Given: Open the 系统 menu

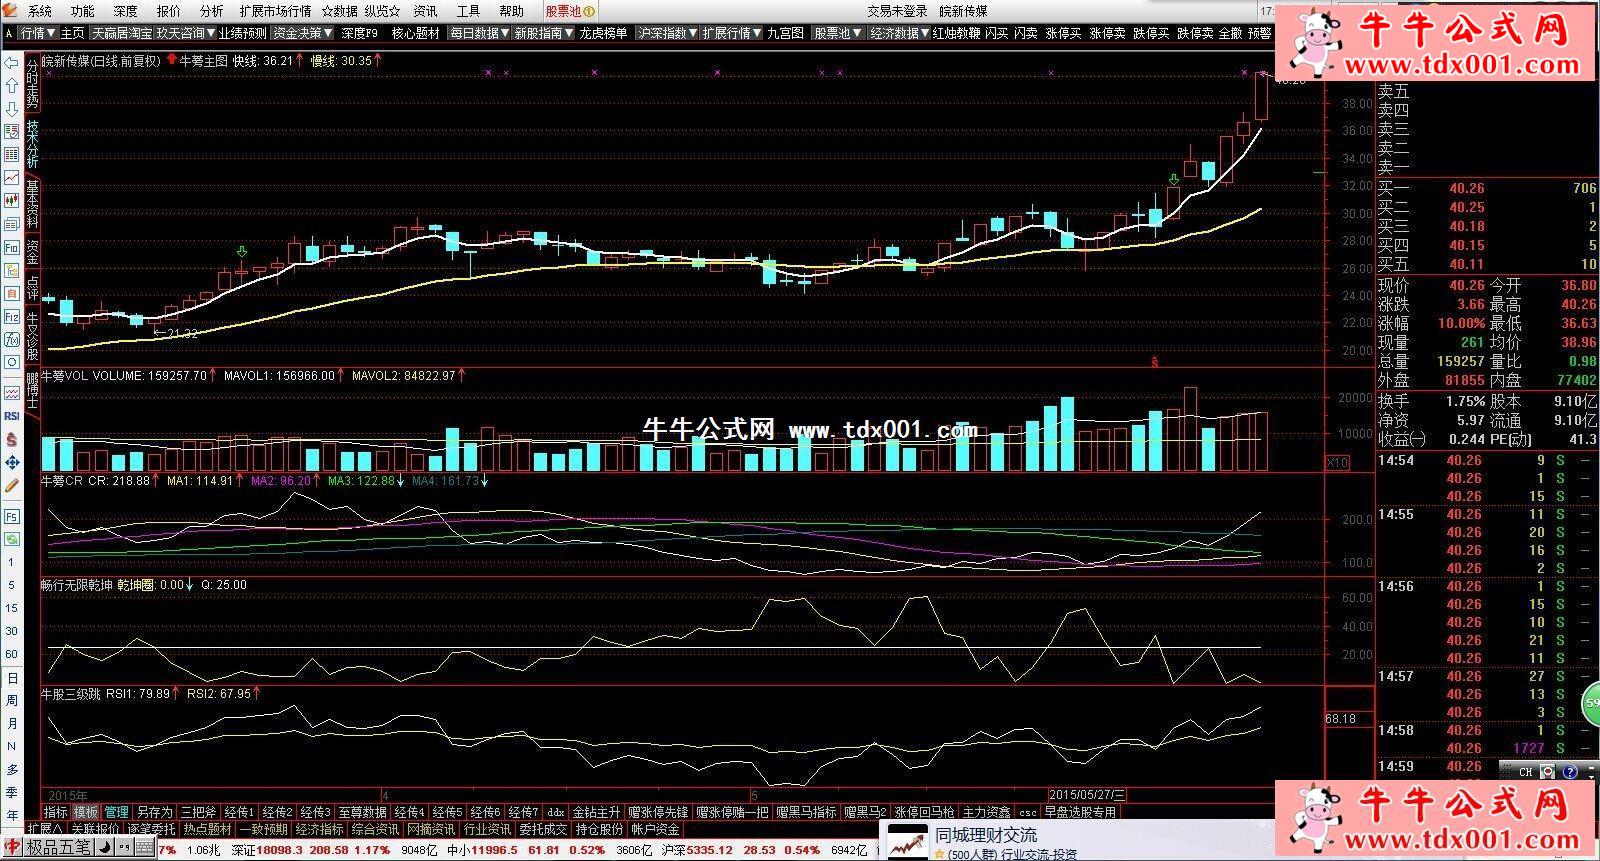Looking at the screenshot, I should point(40,11).
